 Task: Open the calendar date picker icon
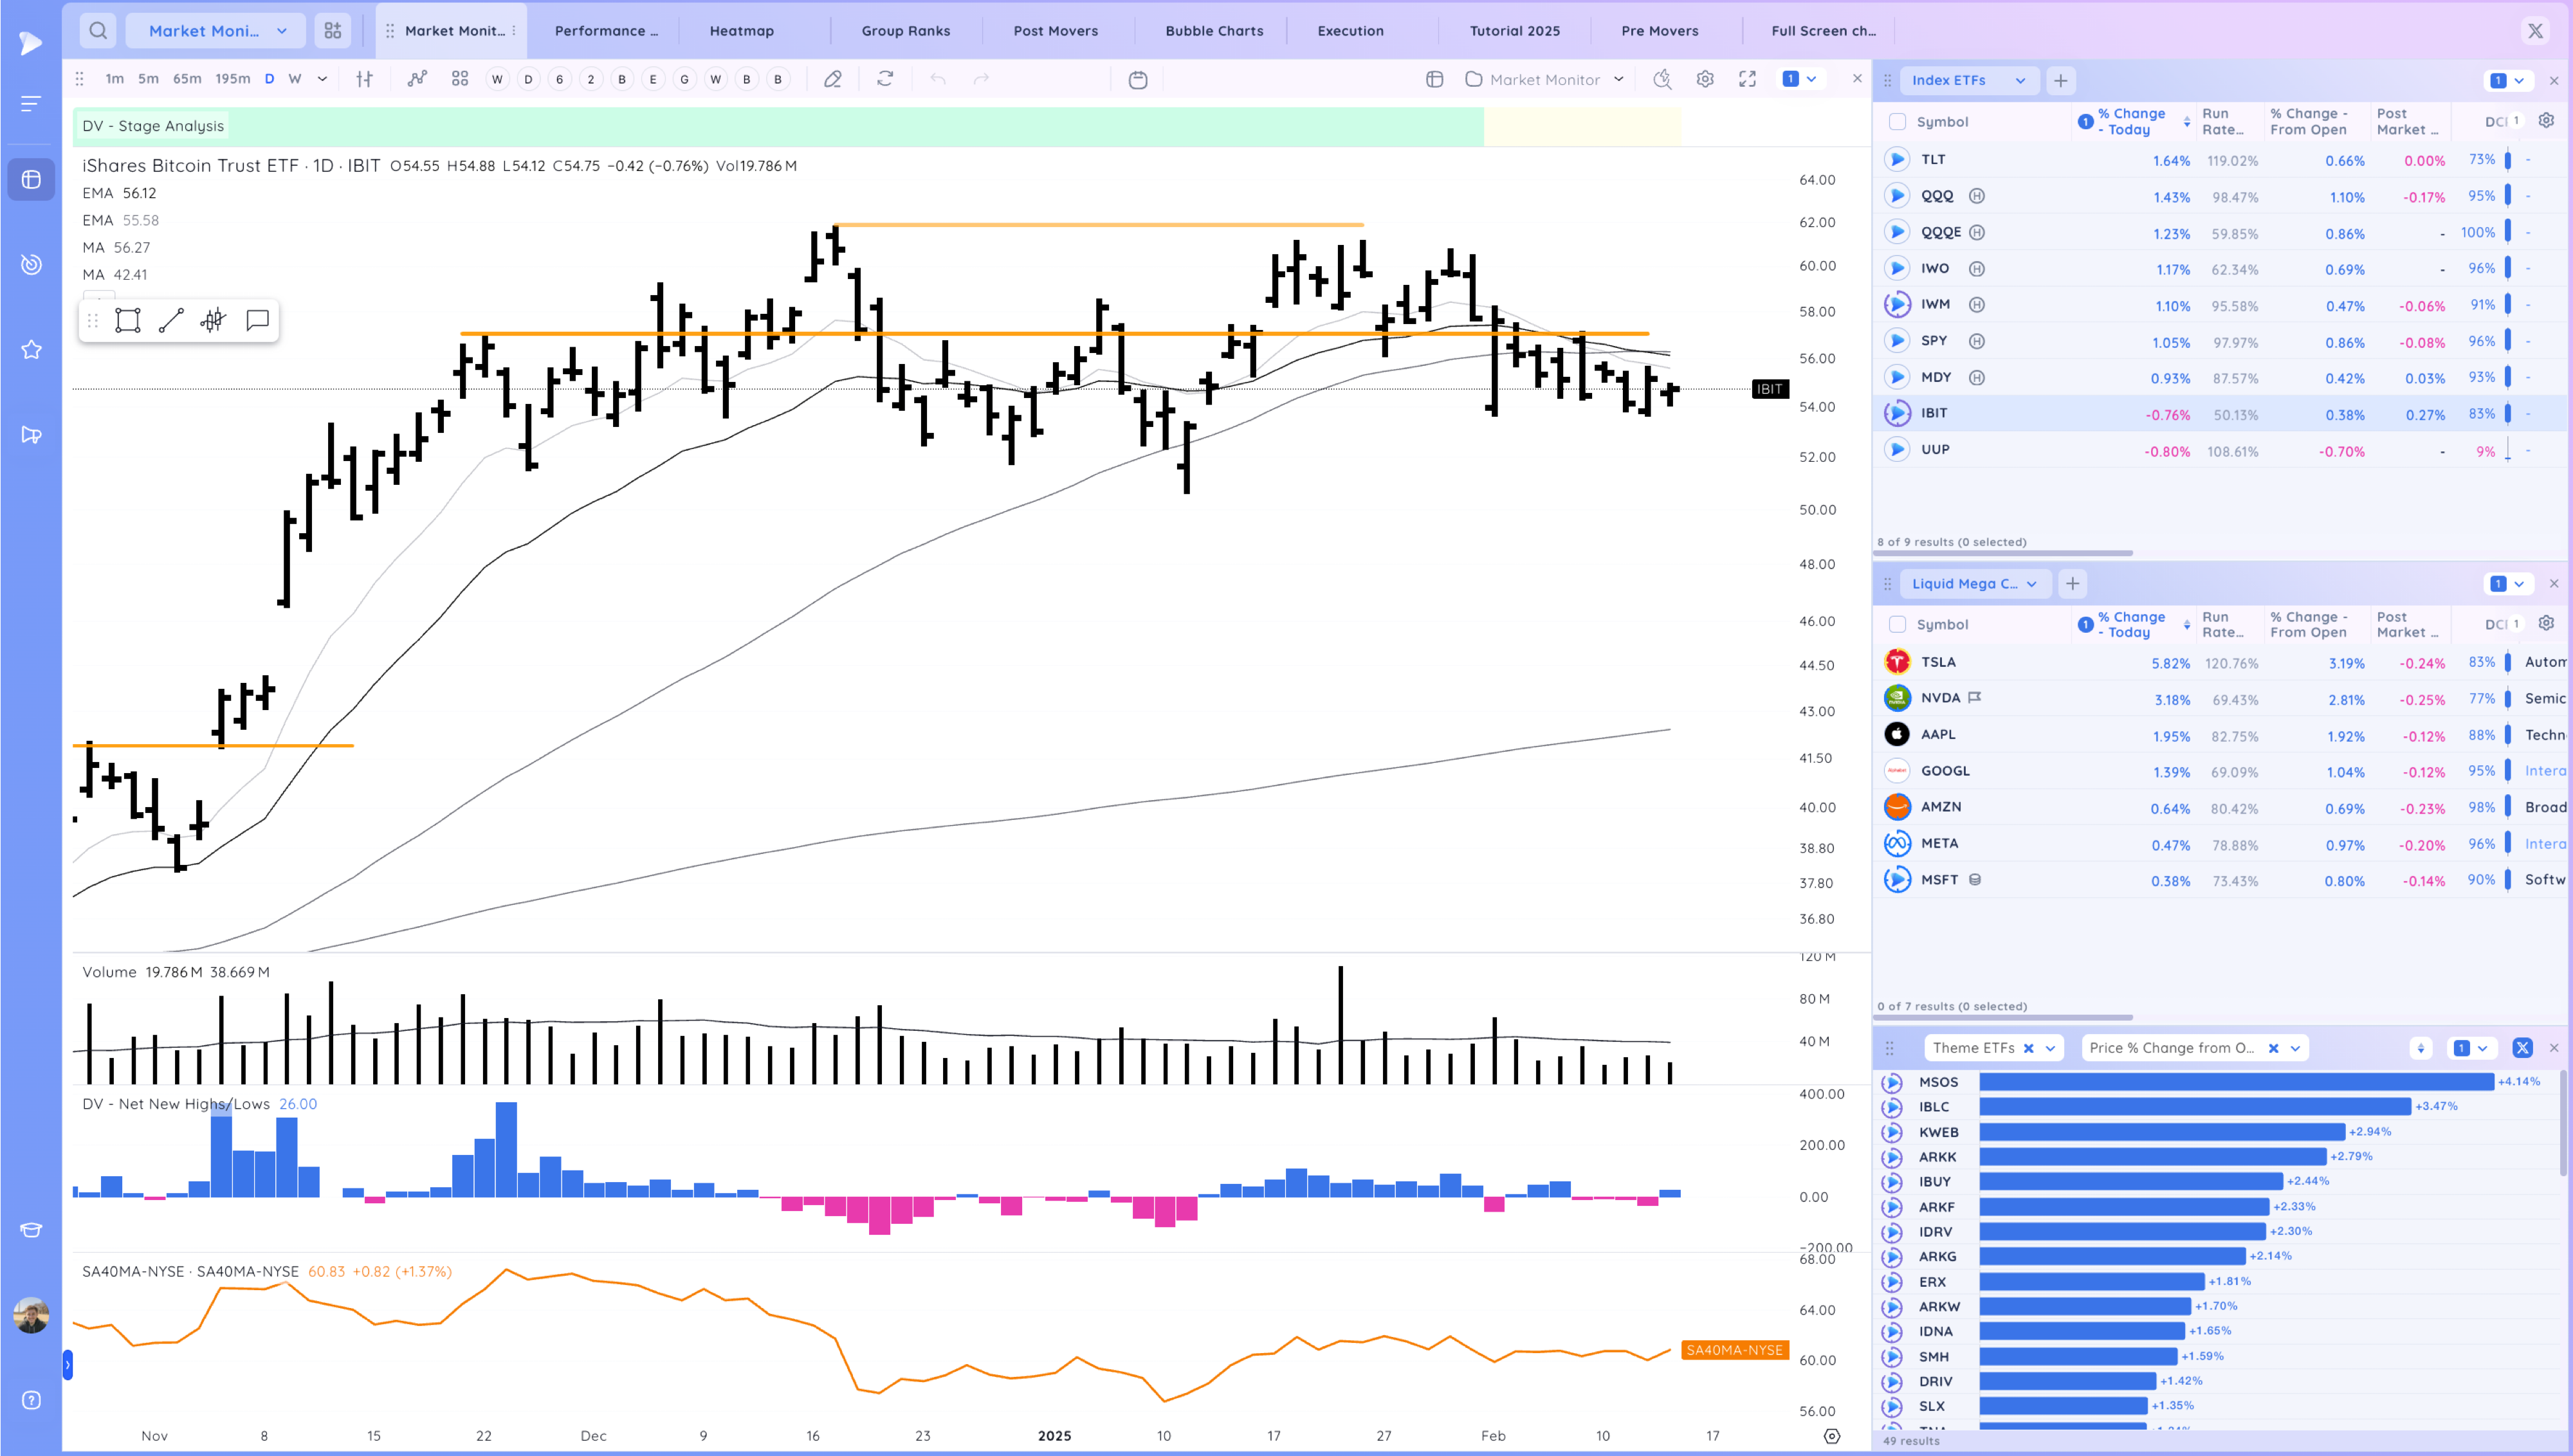(1138, 80)
